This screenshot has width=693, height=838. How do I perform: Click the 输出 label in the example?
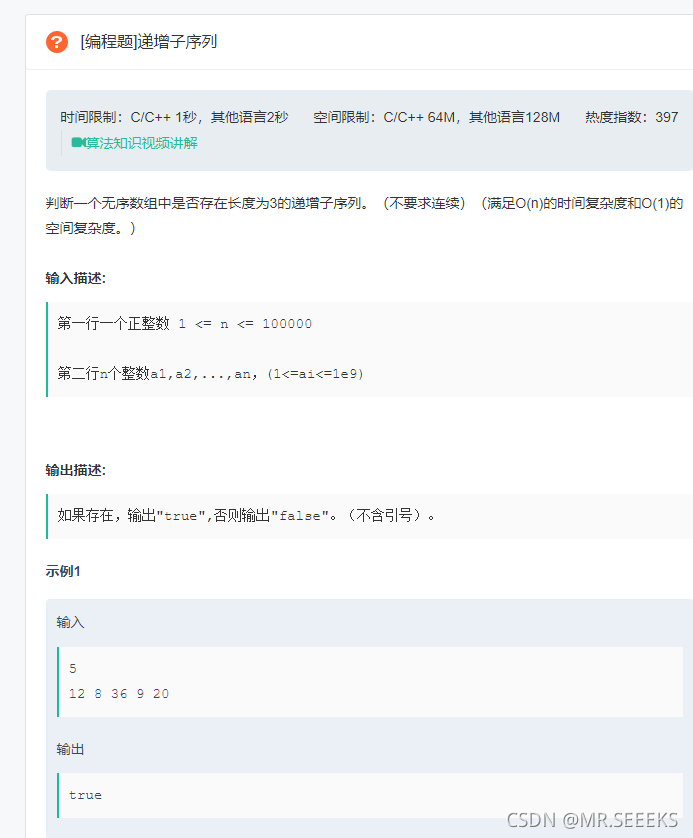point(71,749)
